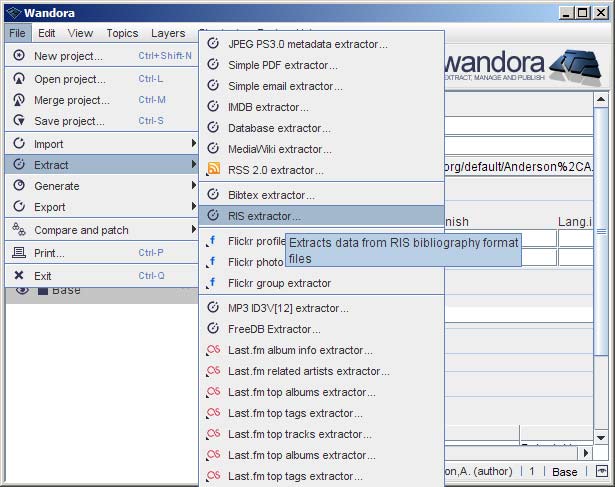
Task: Click the Flickr group extractor icon
Action: 212,283
